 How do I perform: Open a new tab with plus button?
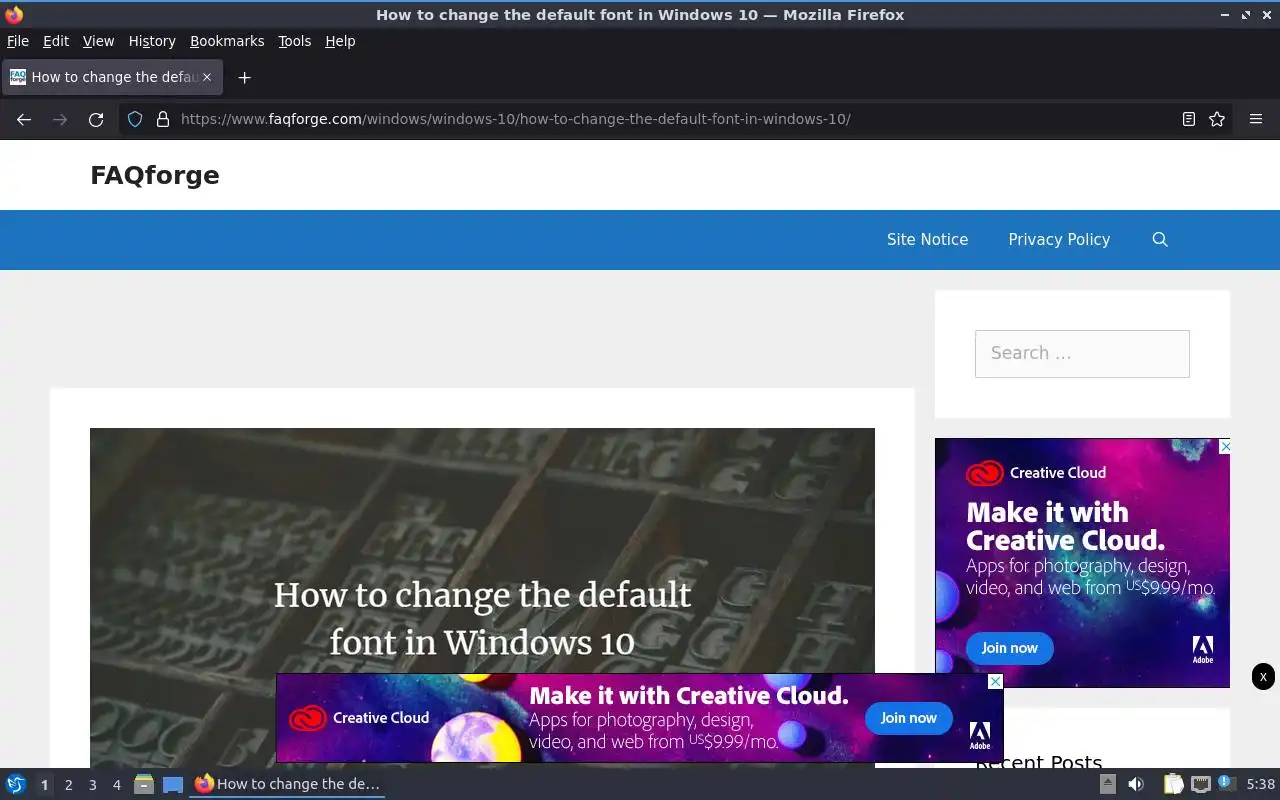pos(244,77)
